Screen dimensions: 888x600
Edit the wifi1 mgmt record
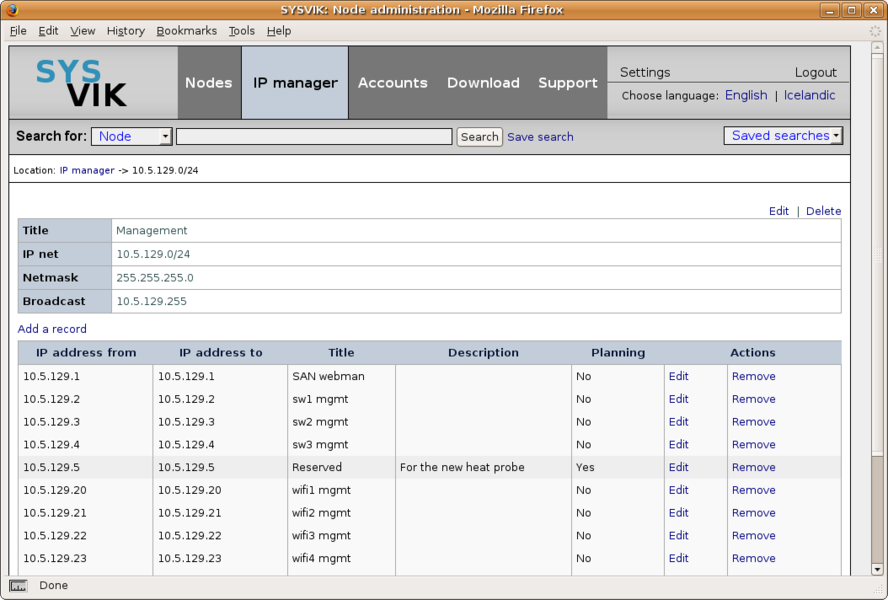click(678, 490)
